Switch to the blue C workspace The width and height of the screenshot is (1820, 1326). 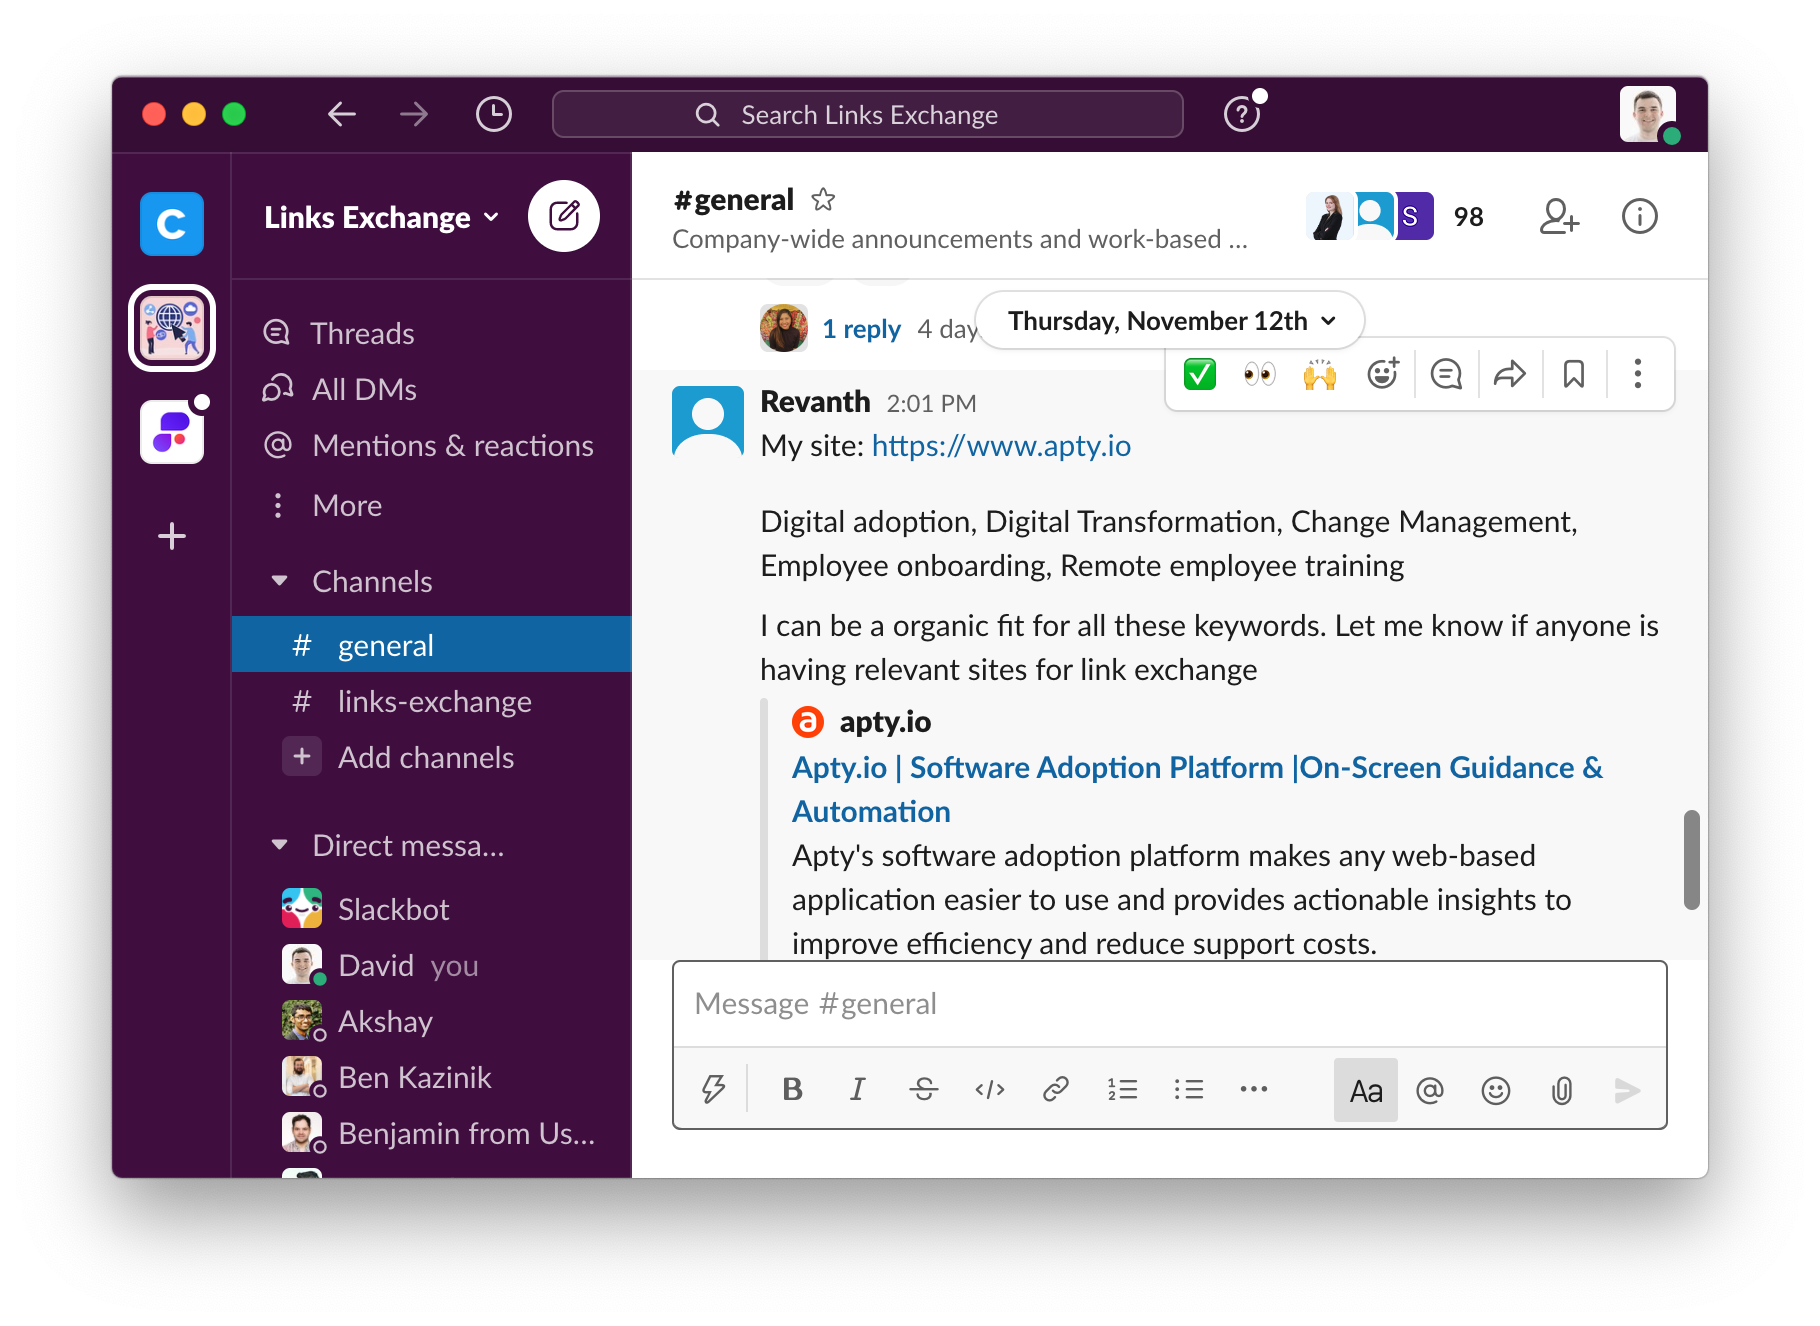point(172,224)
